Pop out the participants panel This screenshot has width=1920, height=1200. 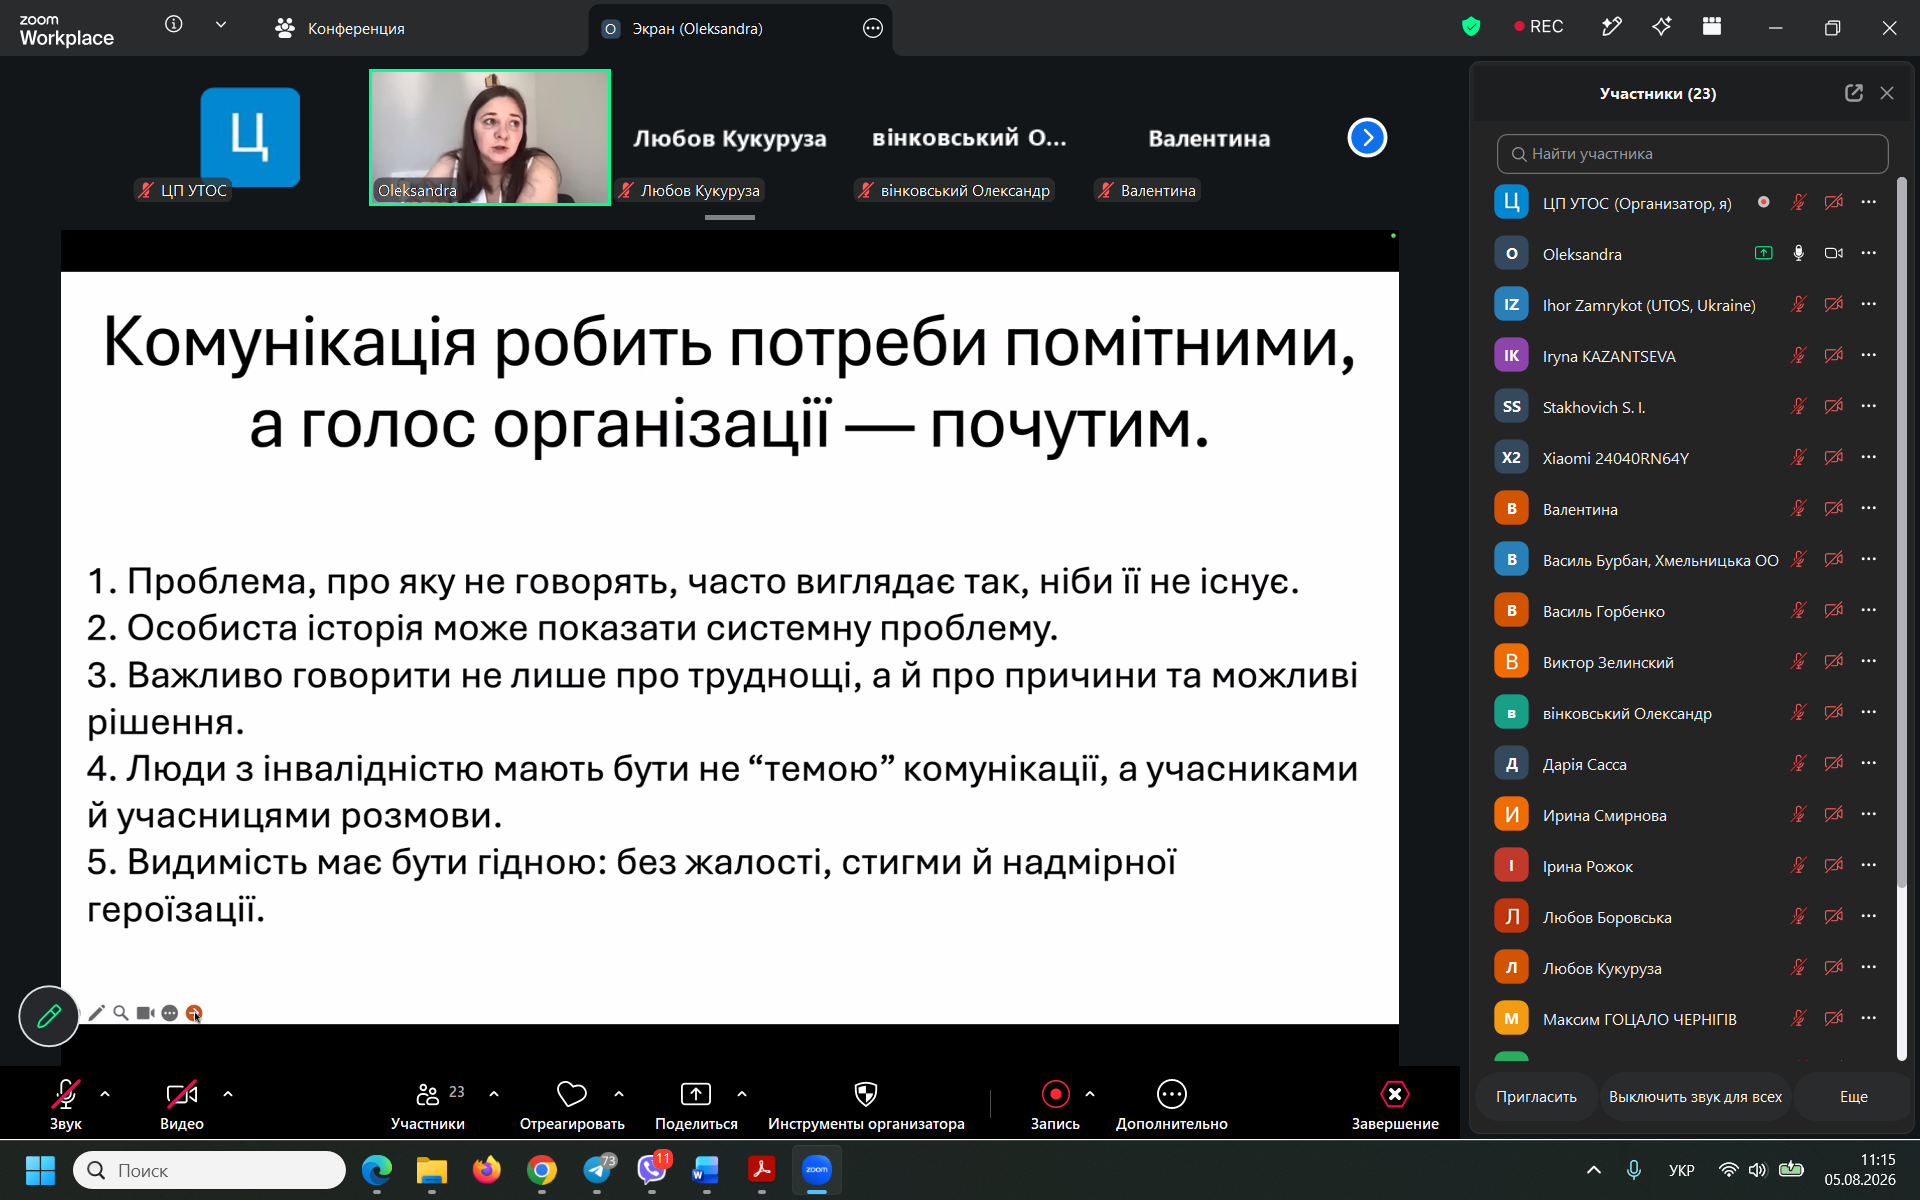1854,93
